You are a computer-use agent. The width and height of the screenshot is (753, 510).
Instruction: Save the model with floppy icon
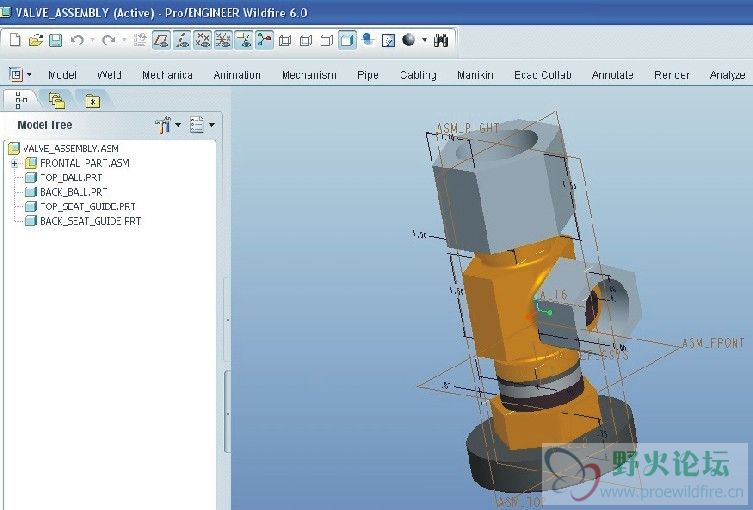[x=56, y=40]
